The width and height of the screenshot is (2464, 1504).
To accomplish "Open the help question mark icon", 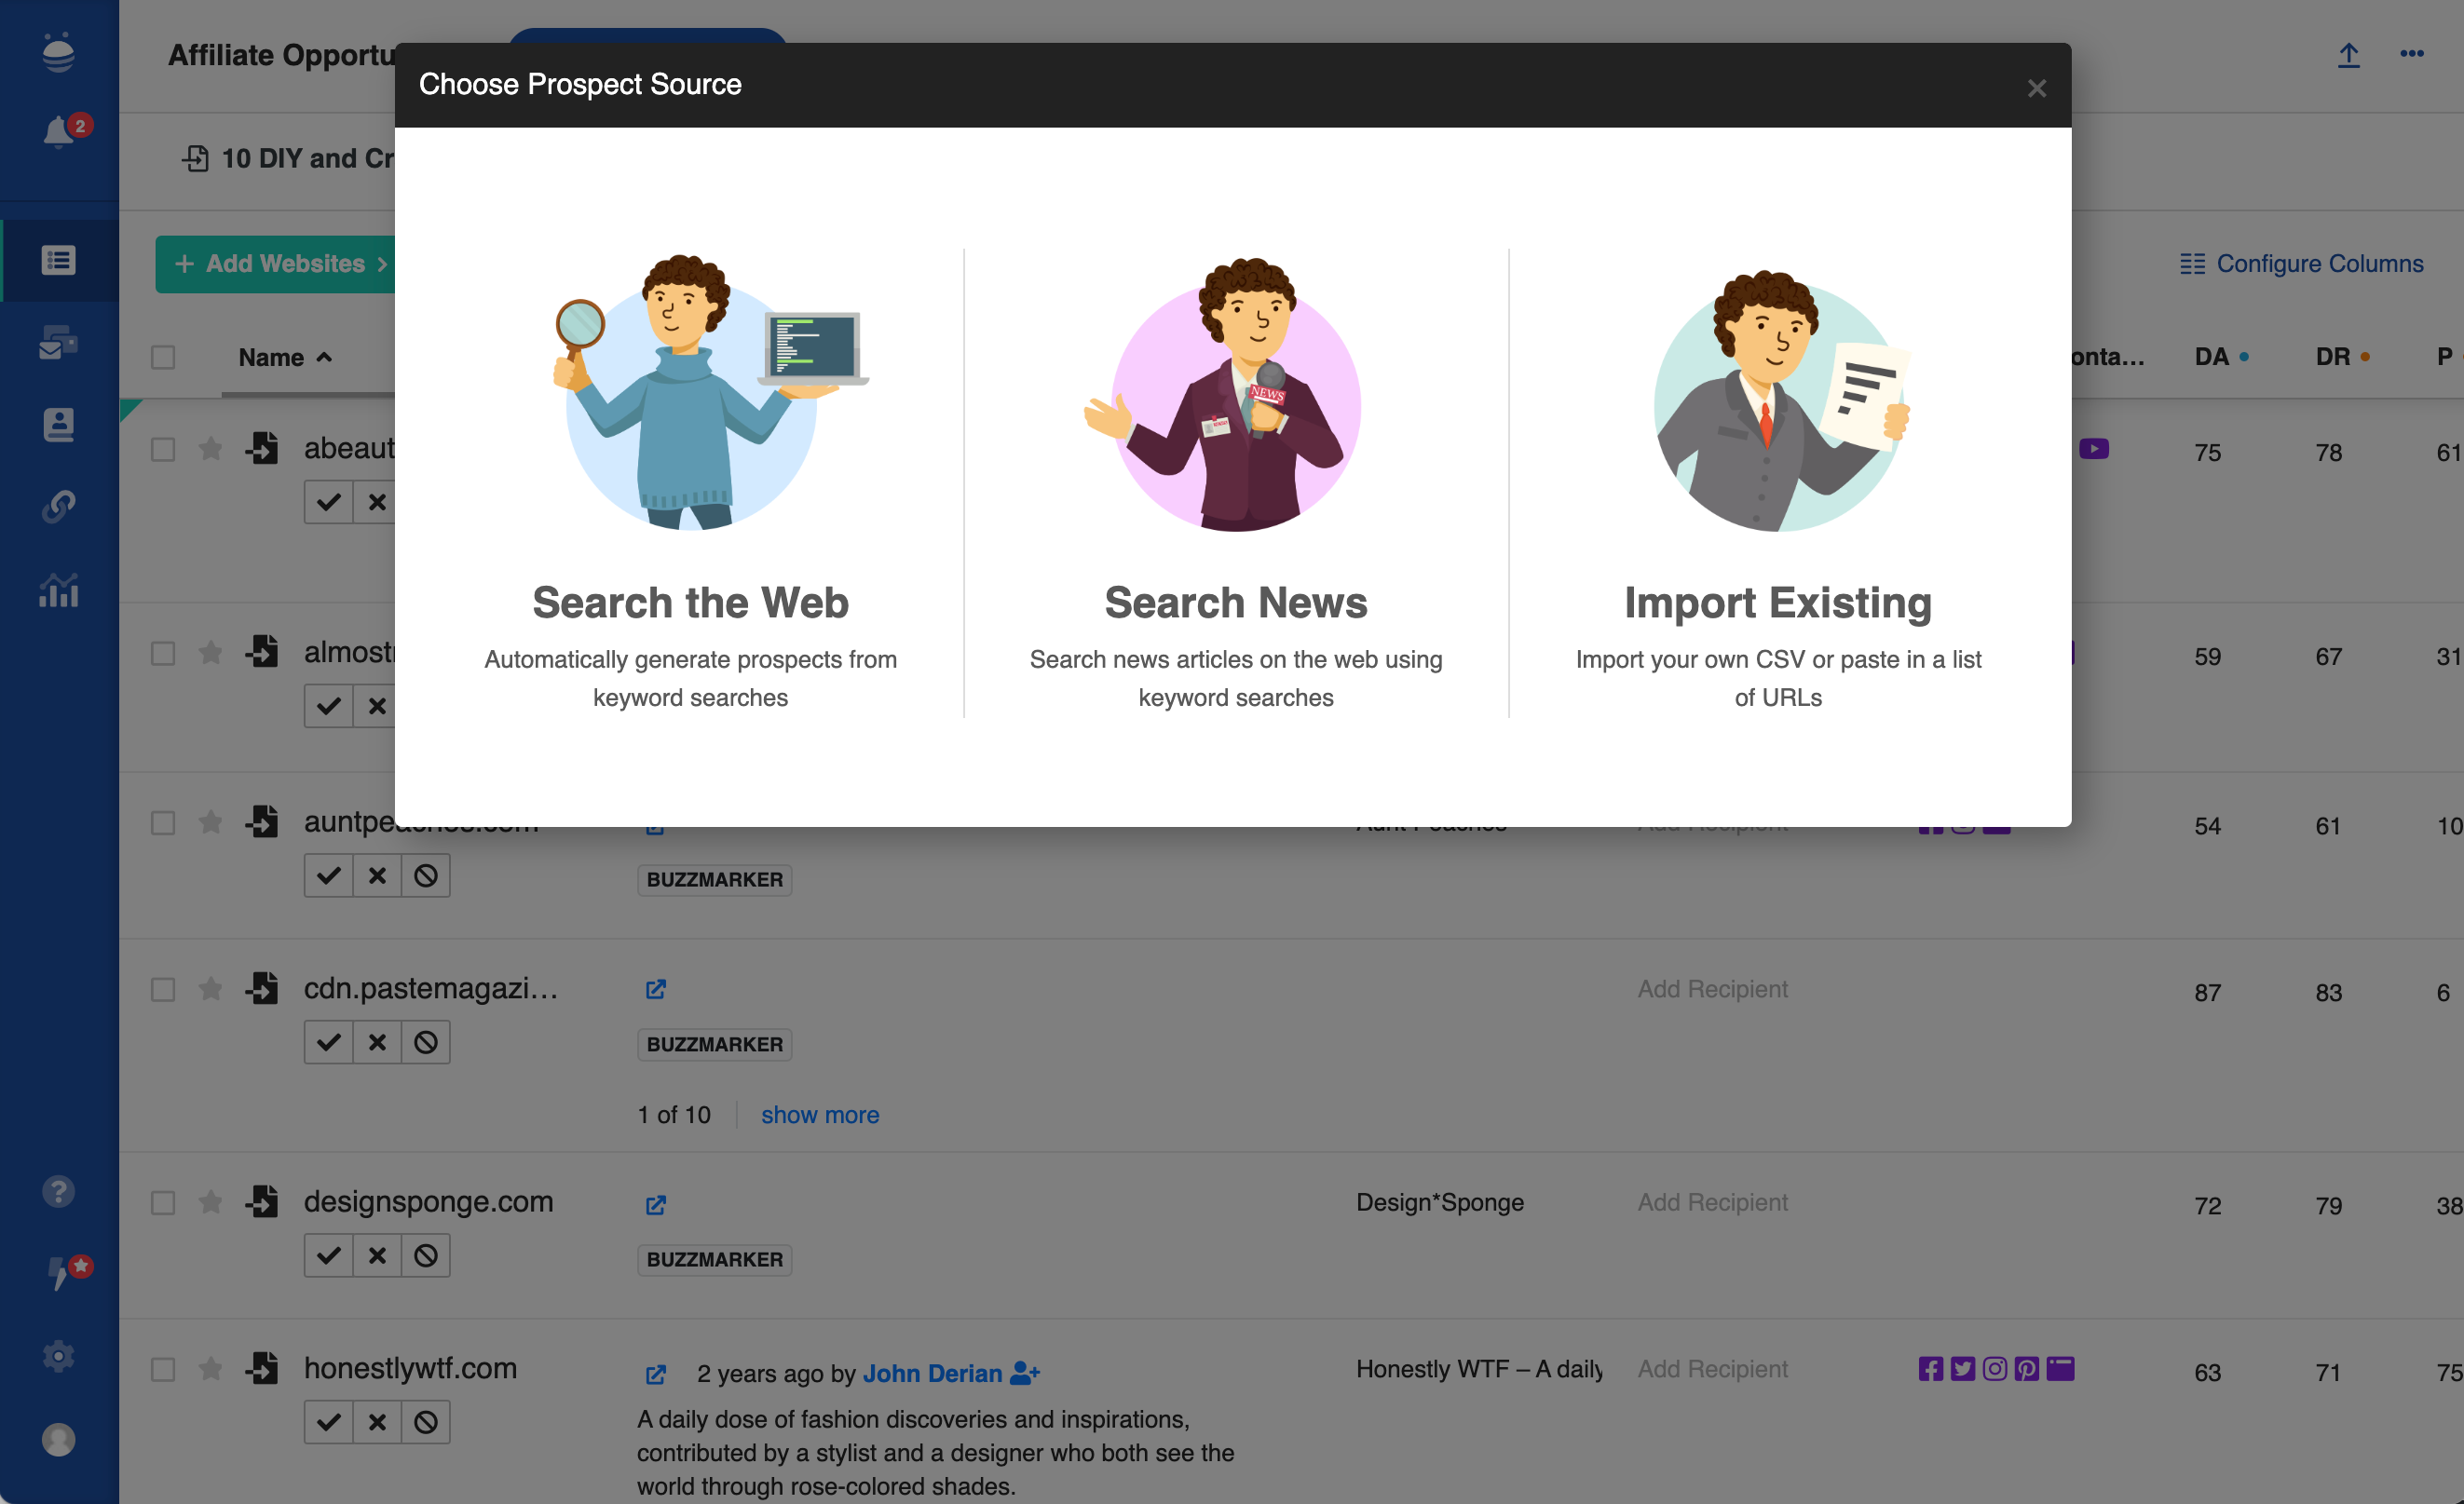I will coord(59,1191).
